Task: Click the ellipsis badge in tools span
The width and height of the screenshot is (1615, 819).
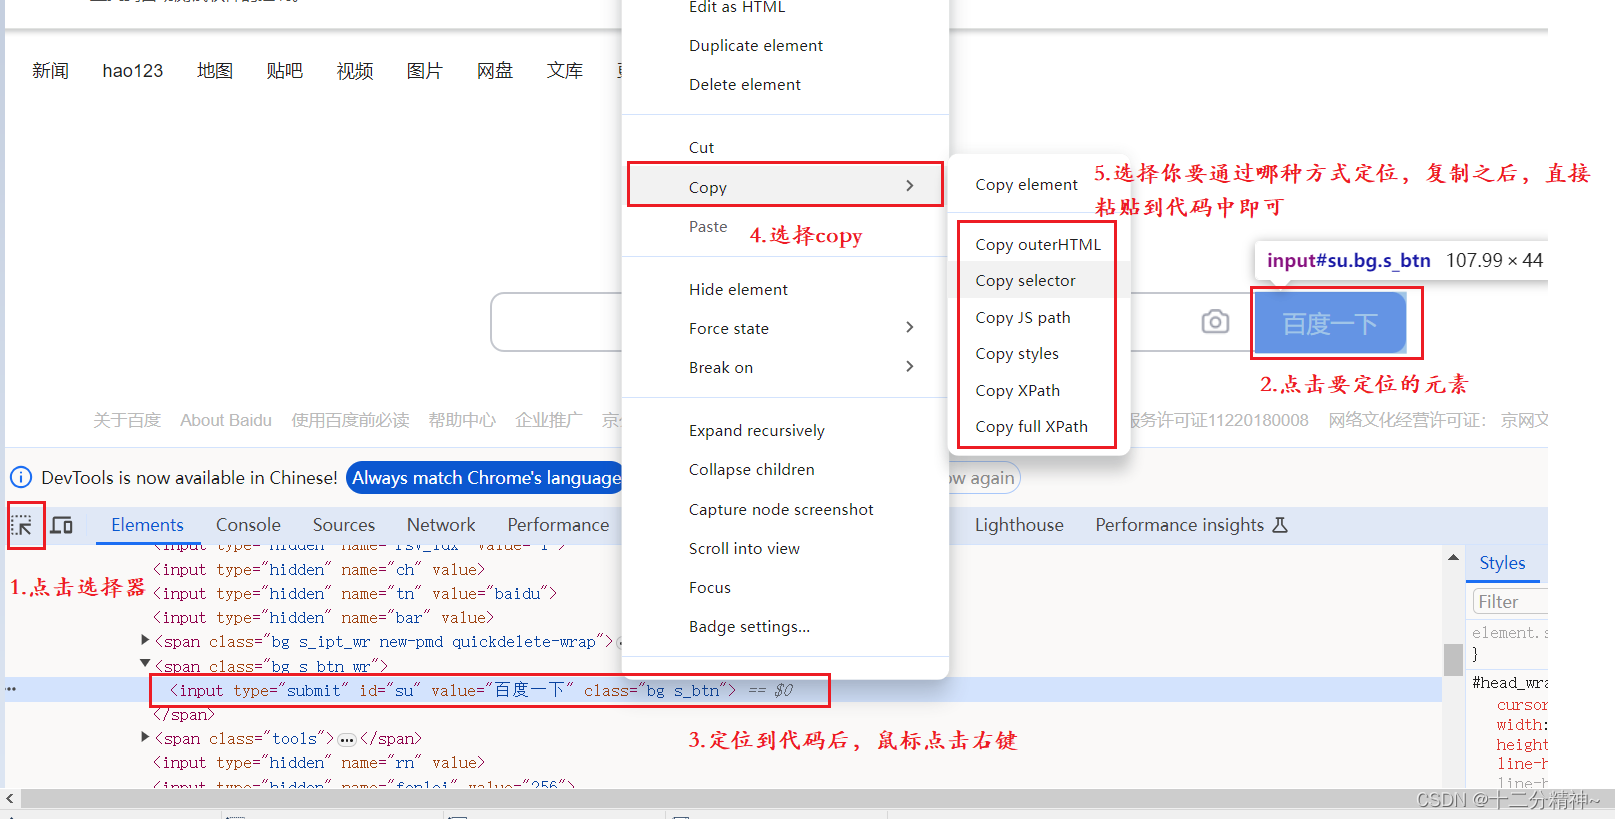Action: 347,740
